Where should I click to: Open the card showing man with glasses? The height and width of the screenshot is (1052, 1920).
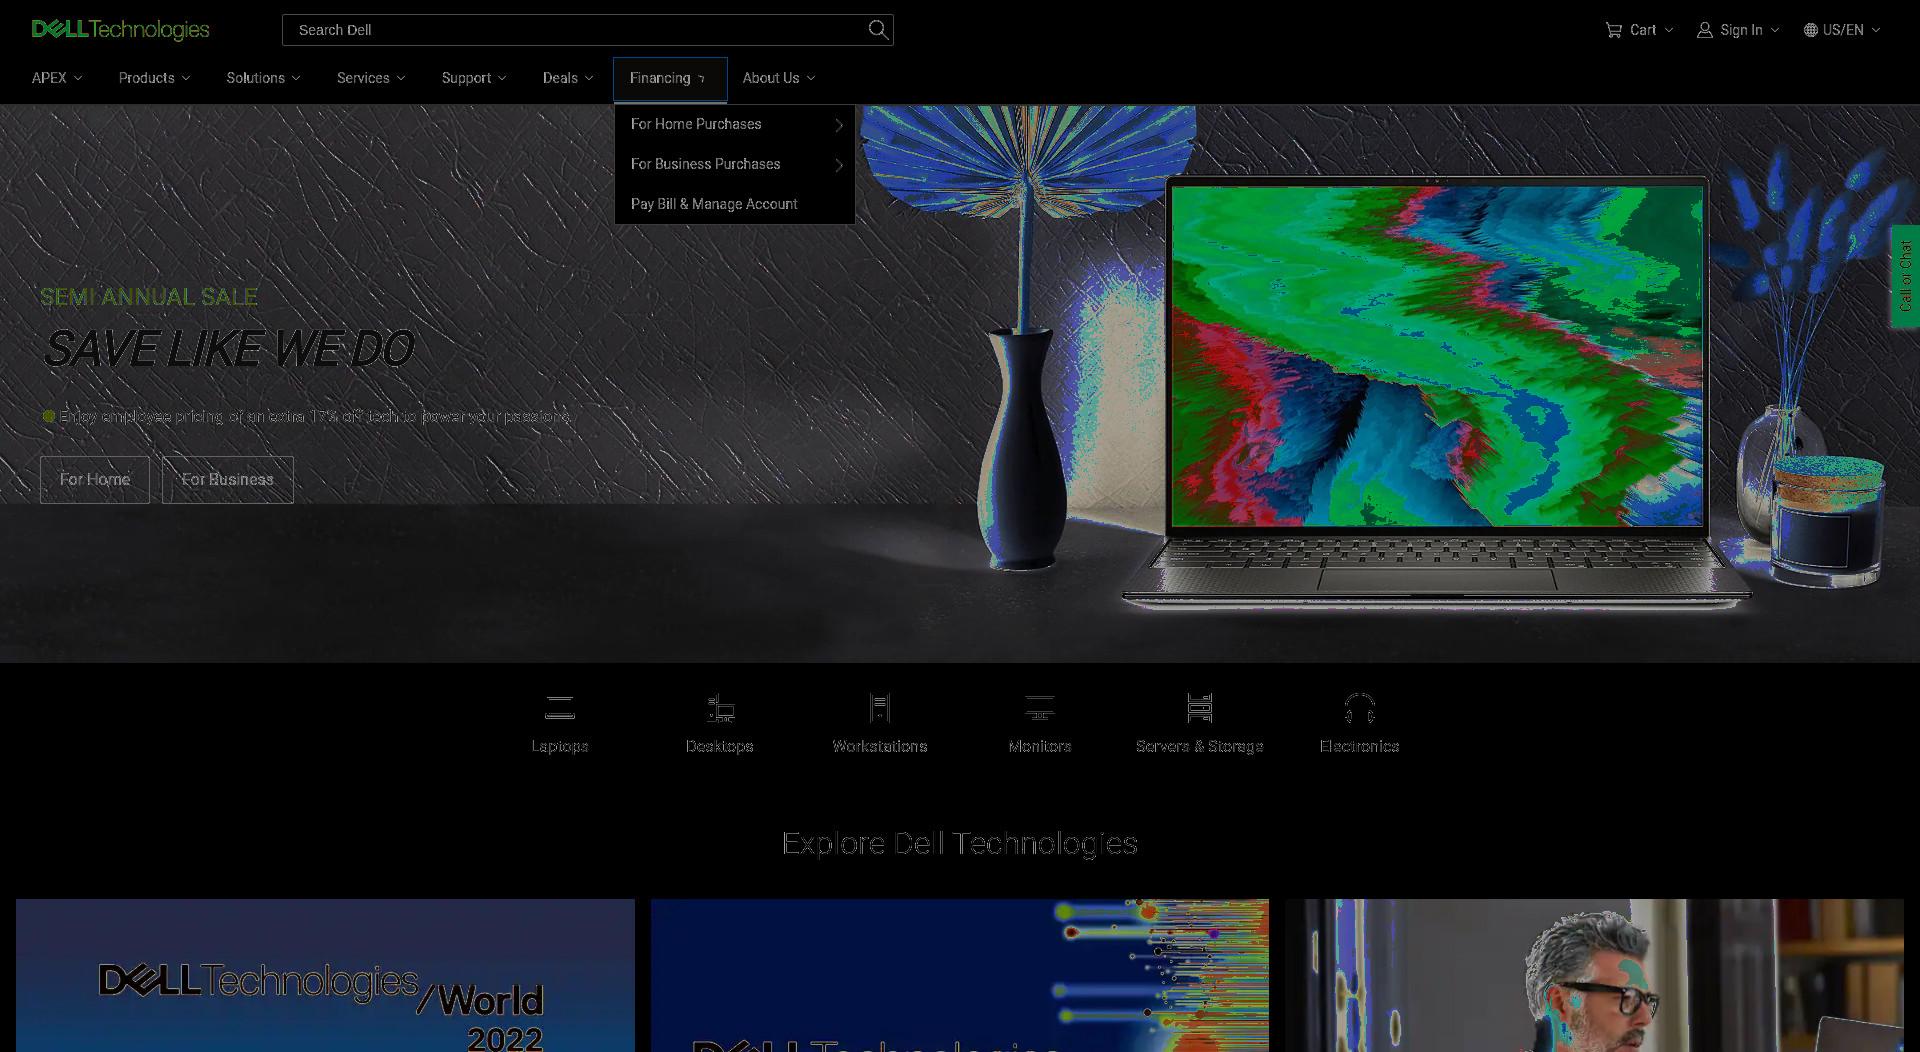click(x=1595, y=975)
